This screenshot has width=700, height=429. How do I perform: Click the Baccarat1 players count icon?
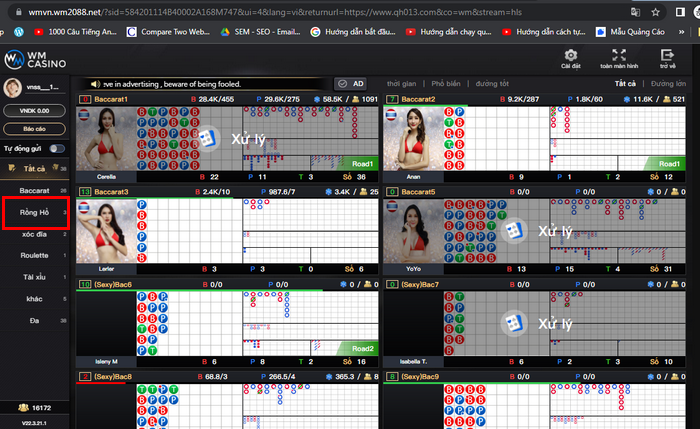coord(355,99)
